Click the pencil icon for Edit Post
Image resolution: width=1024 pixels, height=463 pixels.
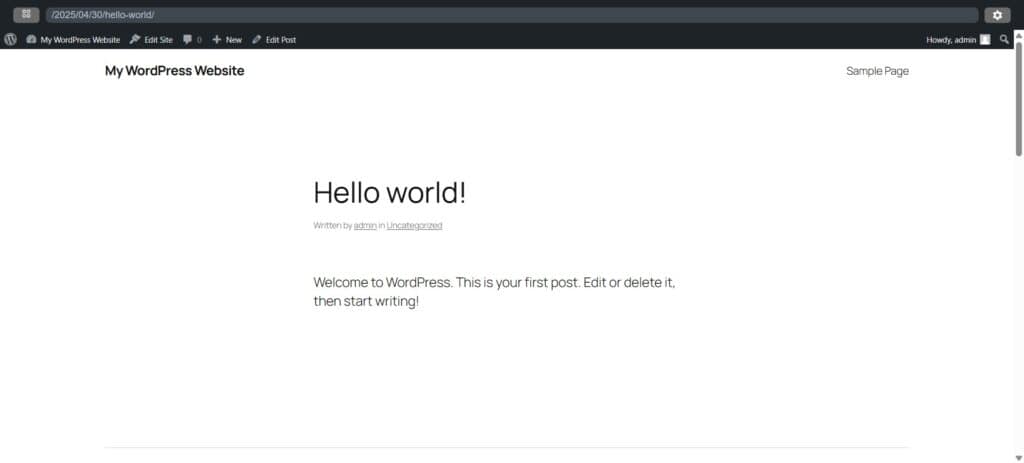tap(257, 39)
